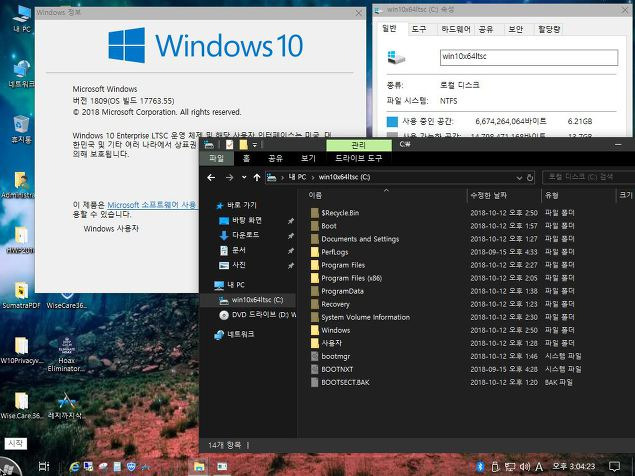
Task: Click the 관리 contextual tab
Action: coord(359,145)
